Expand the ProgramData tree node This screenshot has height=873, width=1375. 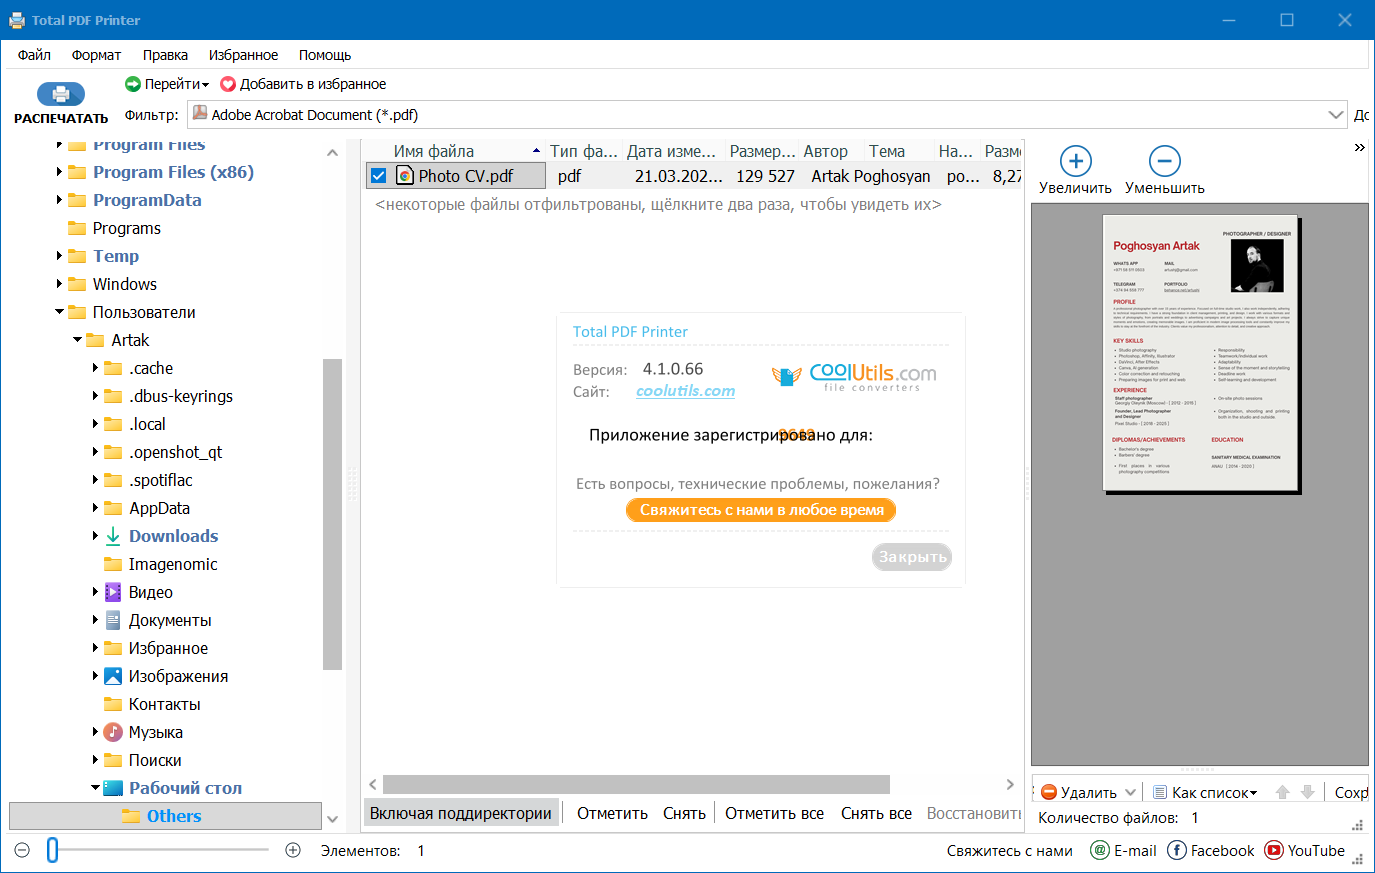[x=59, y=200]
